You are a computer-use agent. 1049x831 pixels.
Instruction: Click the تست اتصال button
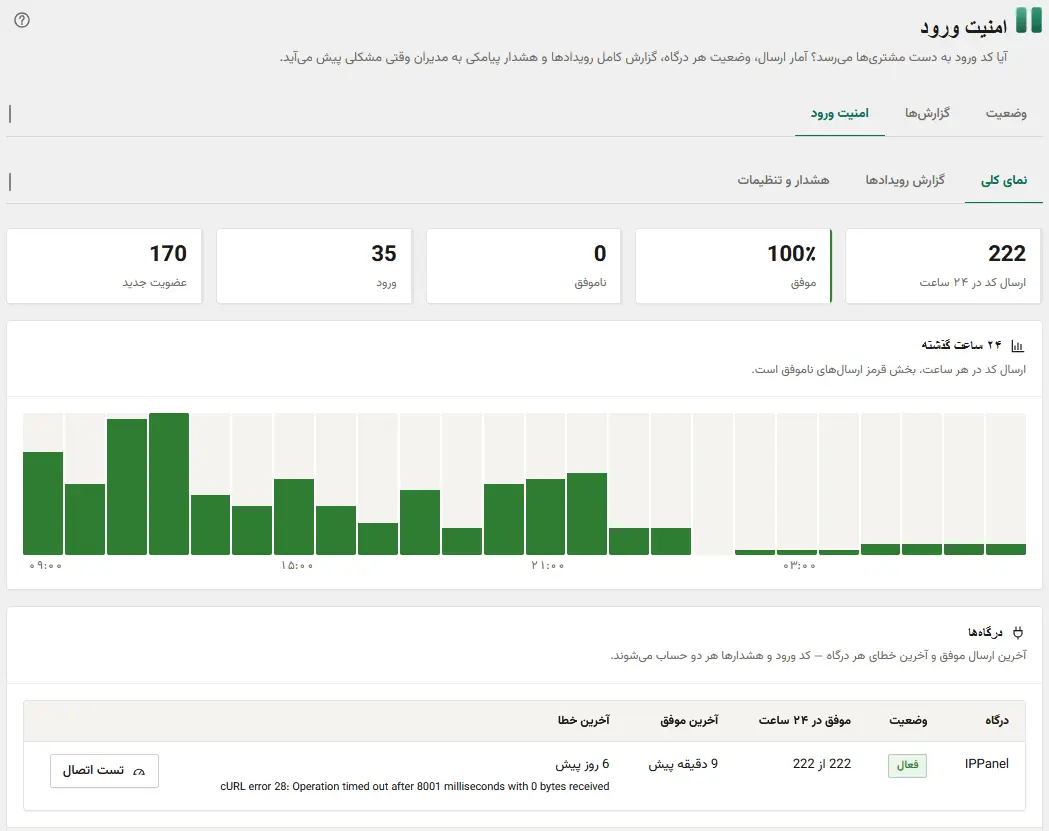click(x=104, y=771)
